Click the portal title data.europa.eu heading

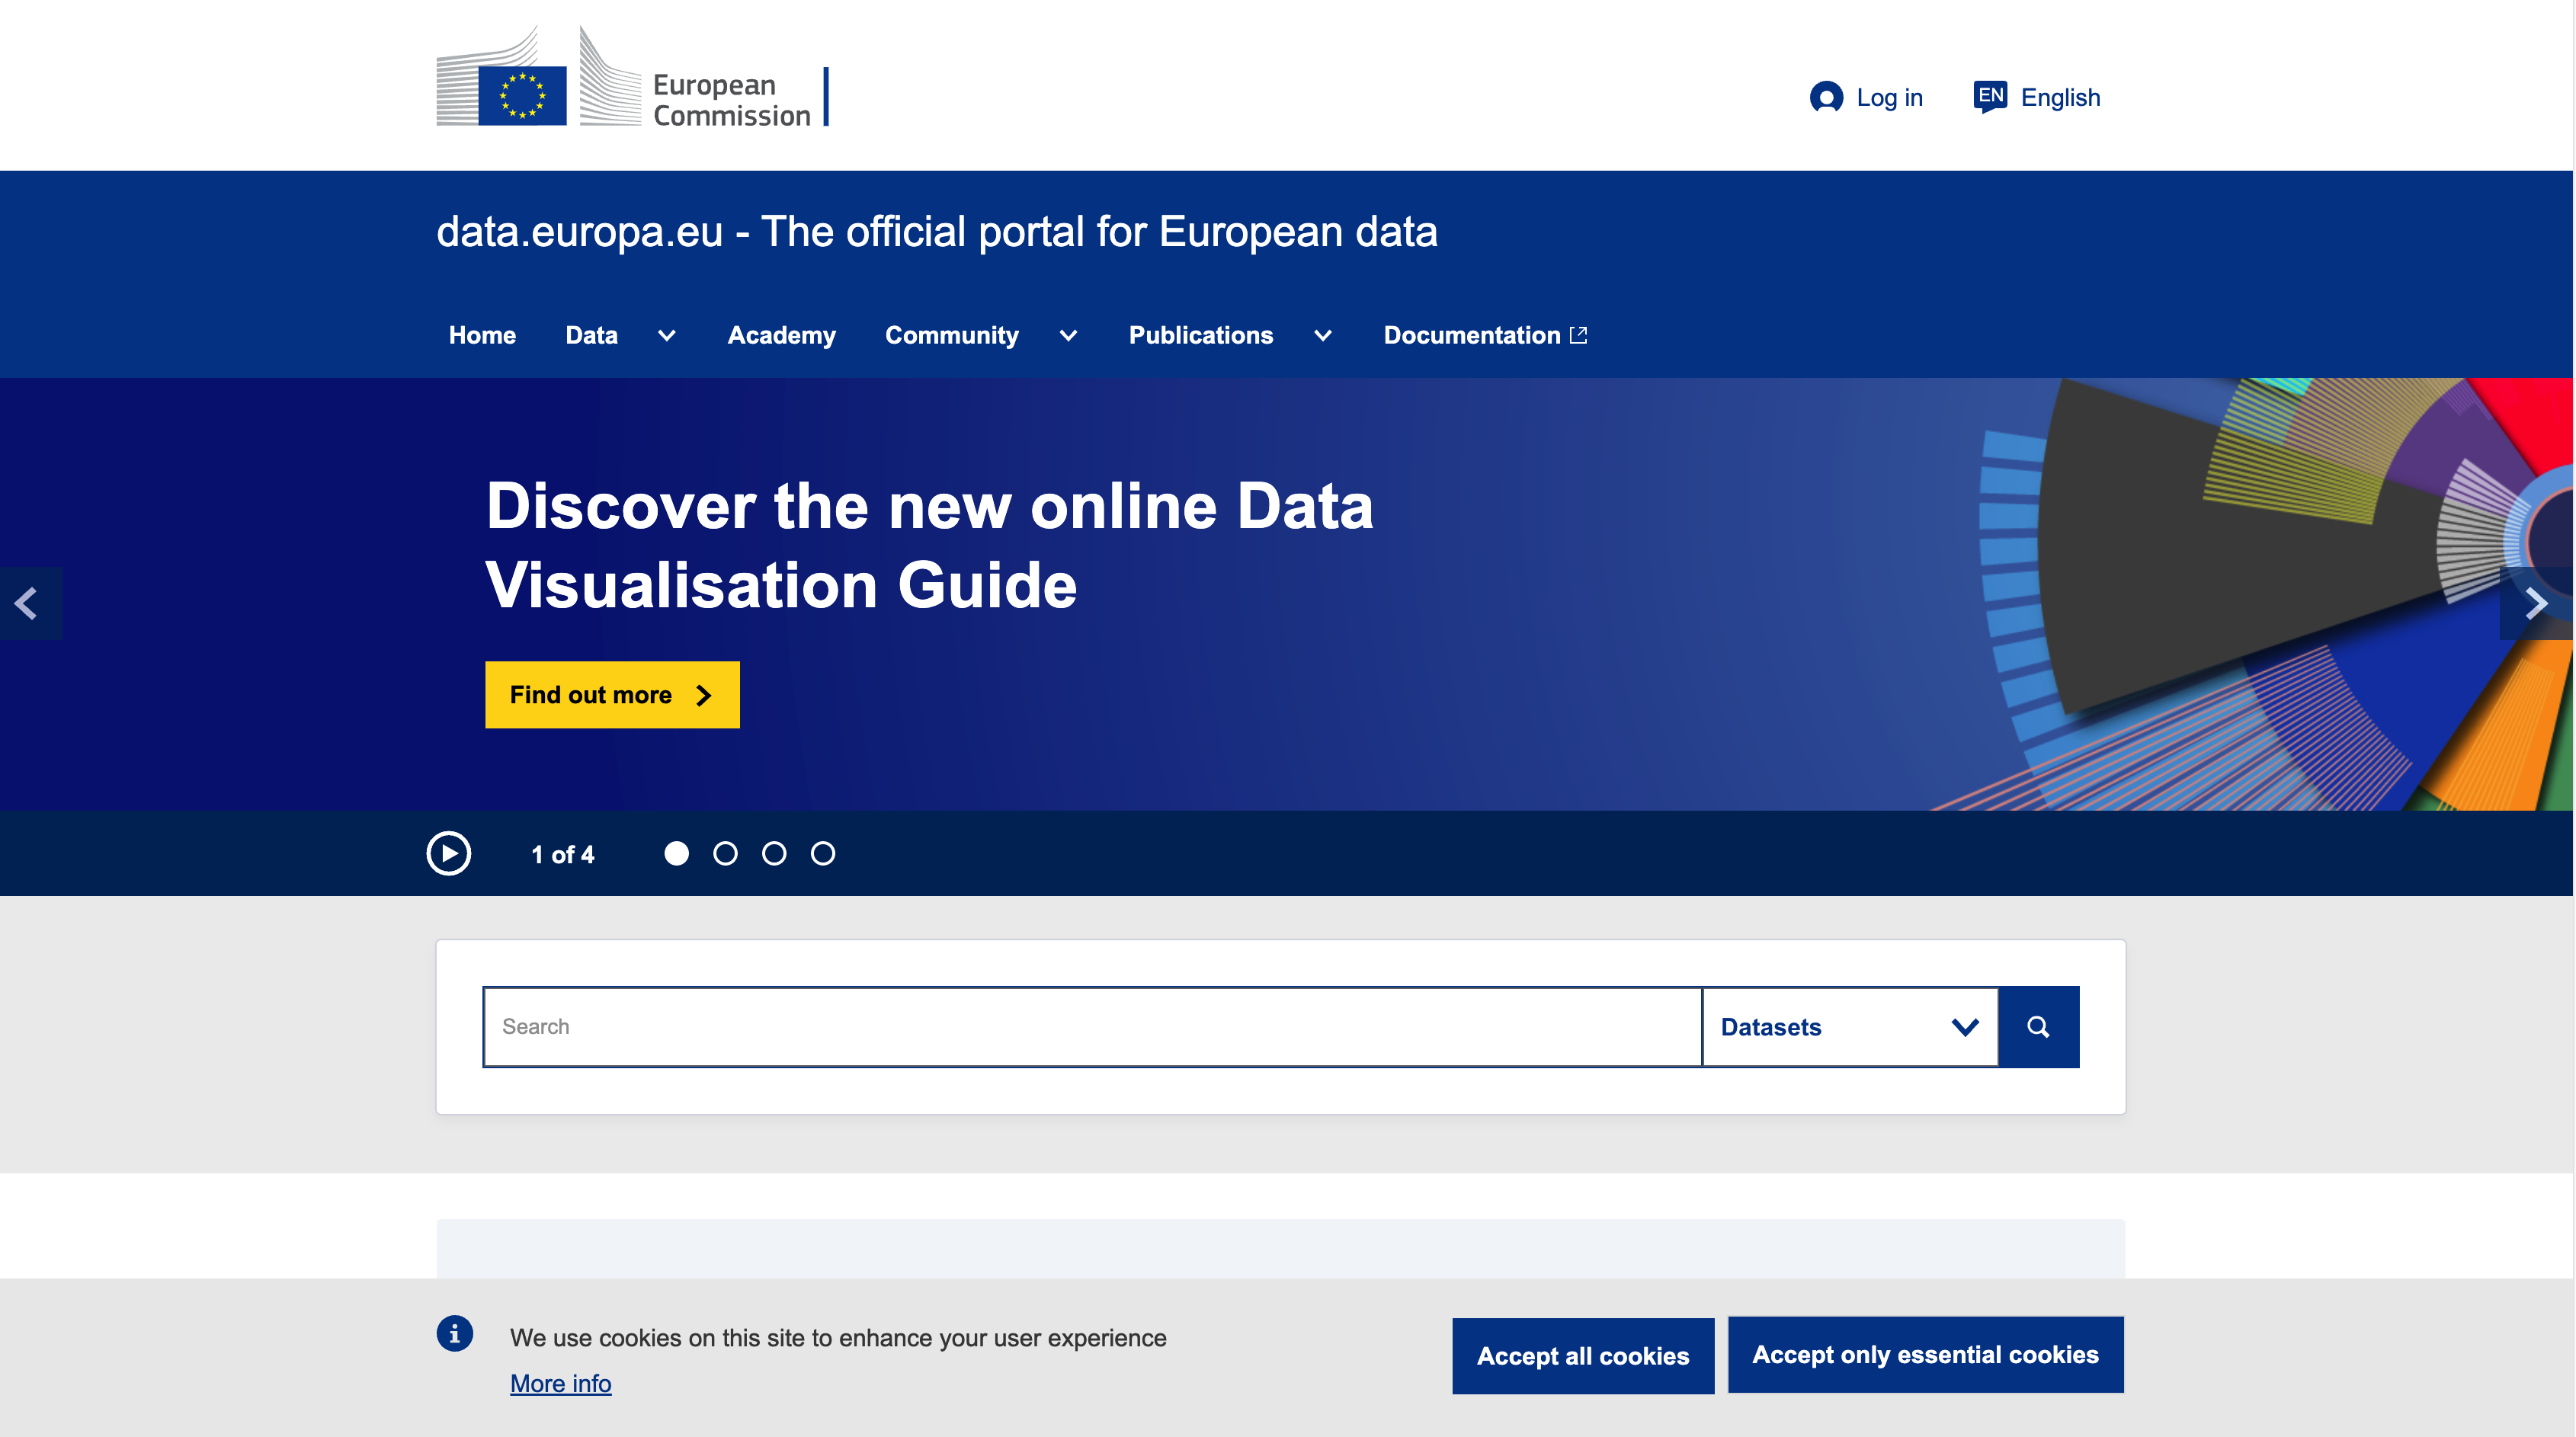point(937,231)
